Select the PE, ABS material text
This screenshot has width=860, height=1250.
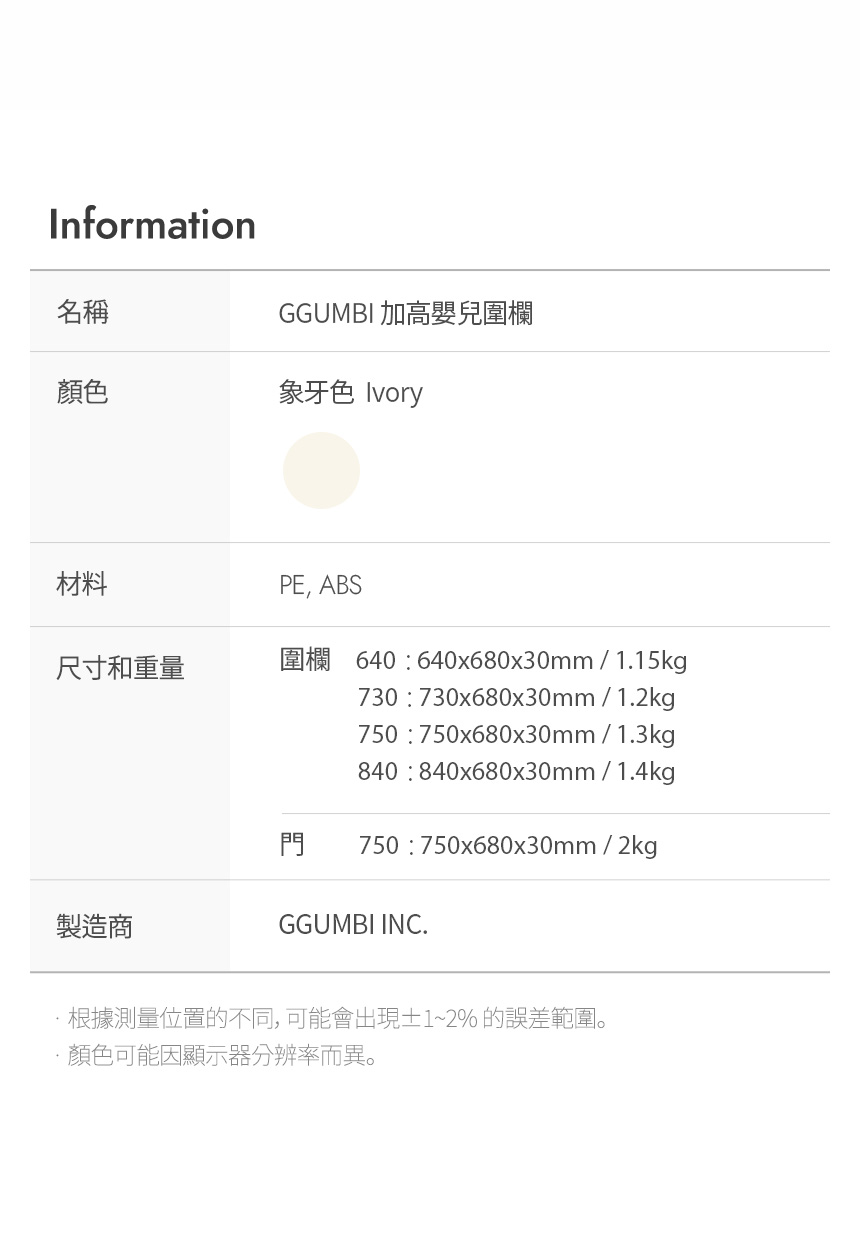click(x=320, y=585)
